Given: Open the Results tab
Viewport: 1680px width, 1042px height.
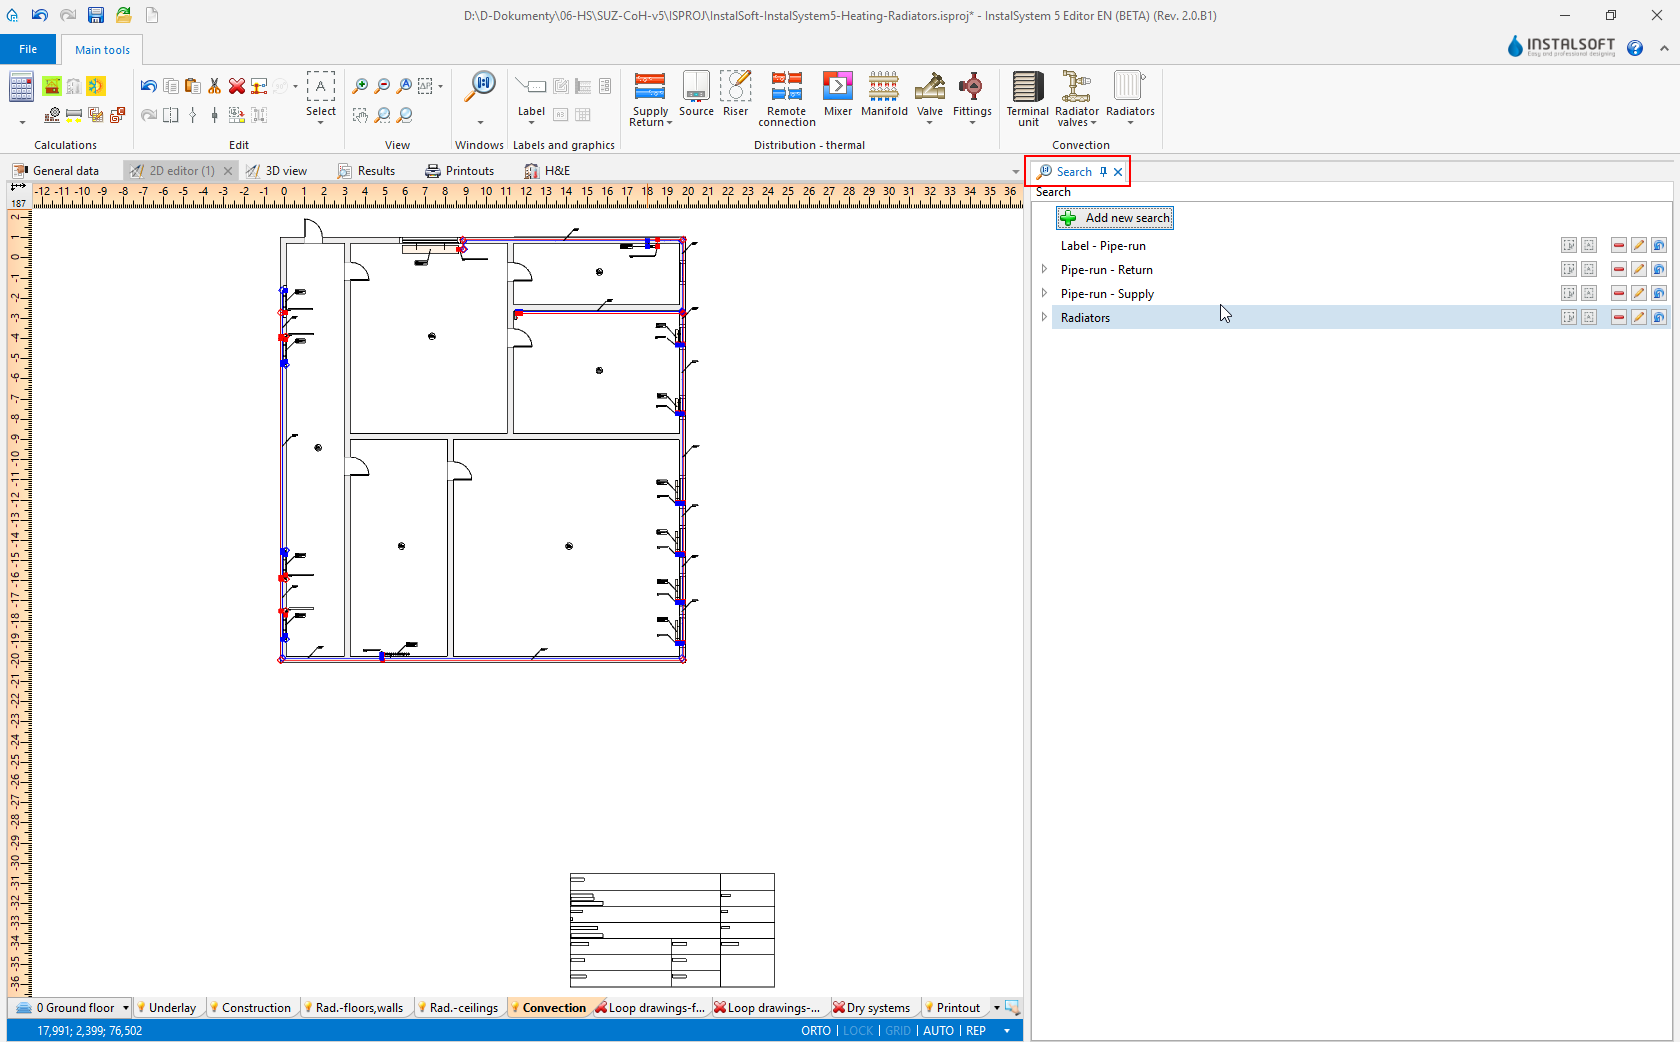Looking at the screenshot, I should 367,171.
